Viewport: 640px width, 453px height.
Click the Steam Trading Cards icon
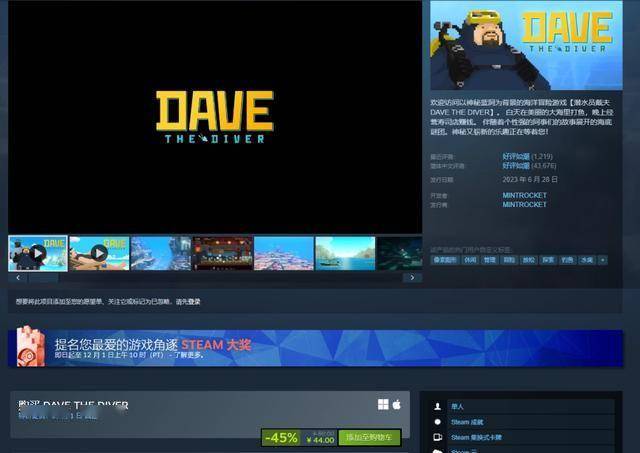[x=437, y=437]
